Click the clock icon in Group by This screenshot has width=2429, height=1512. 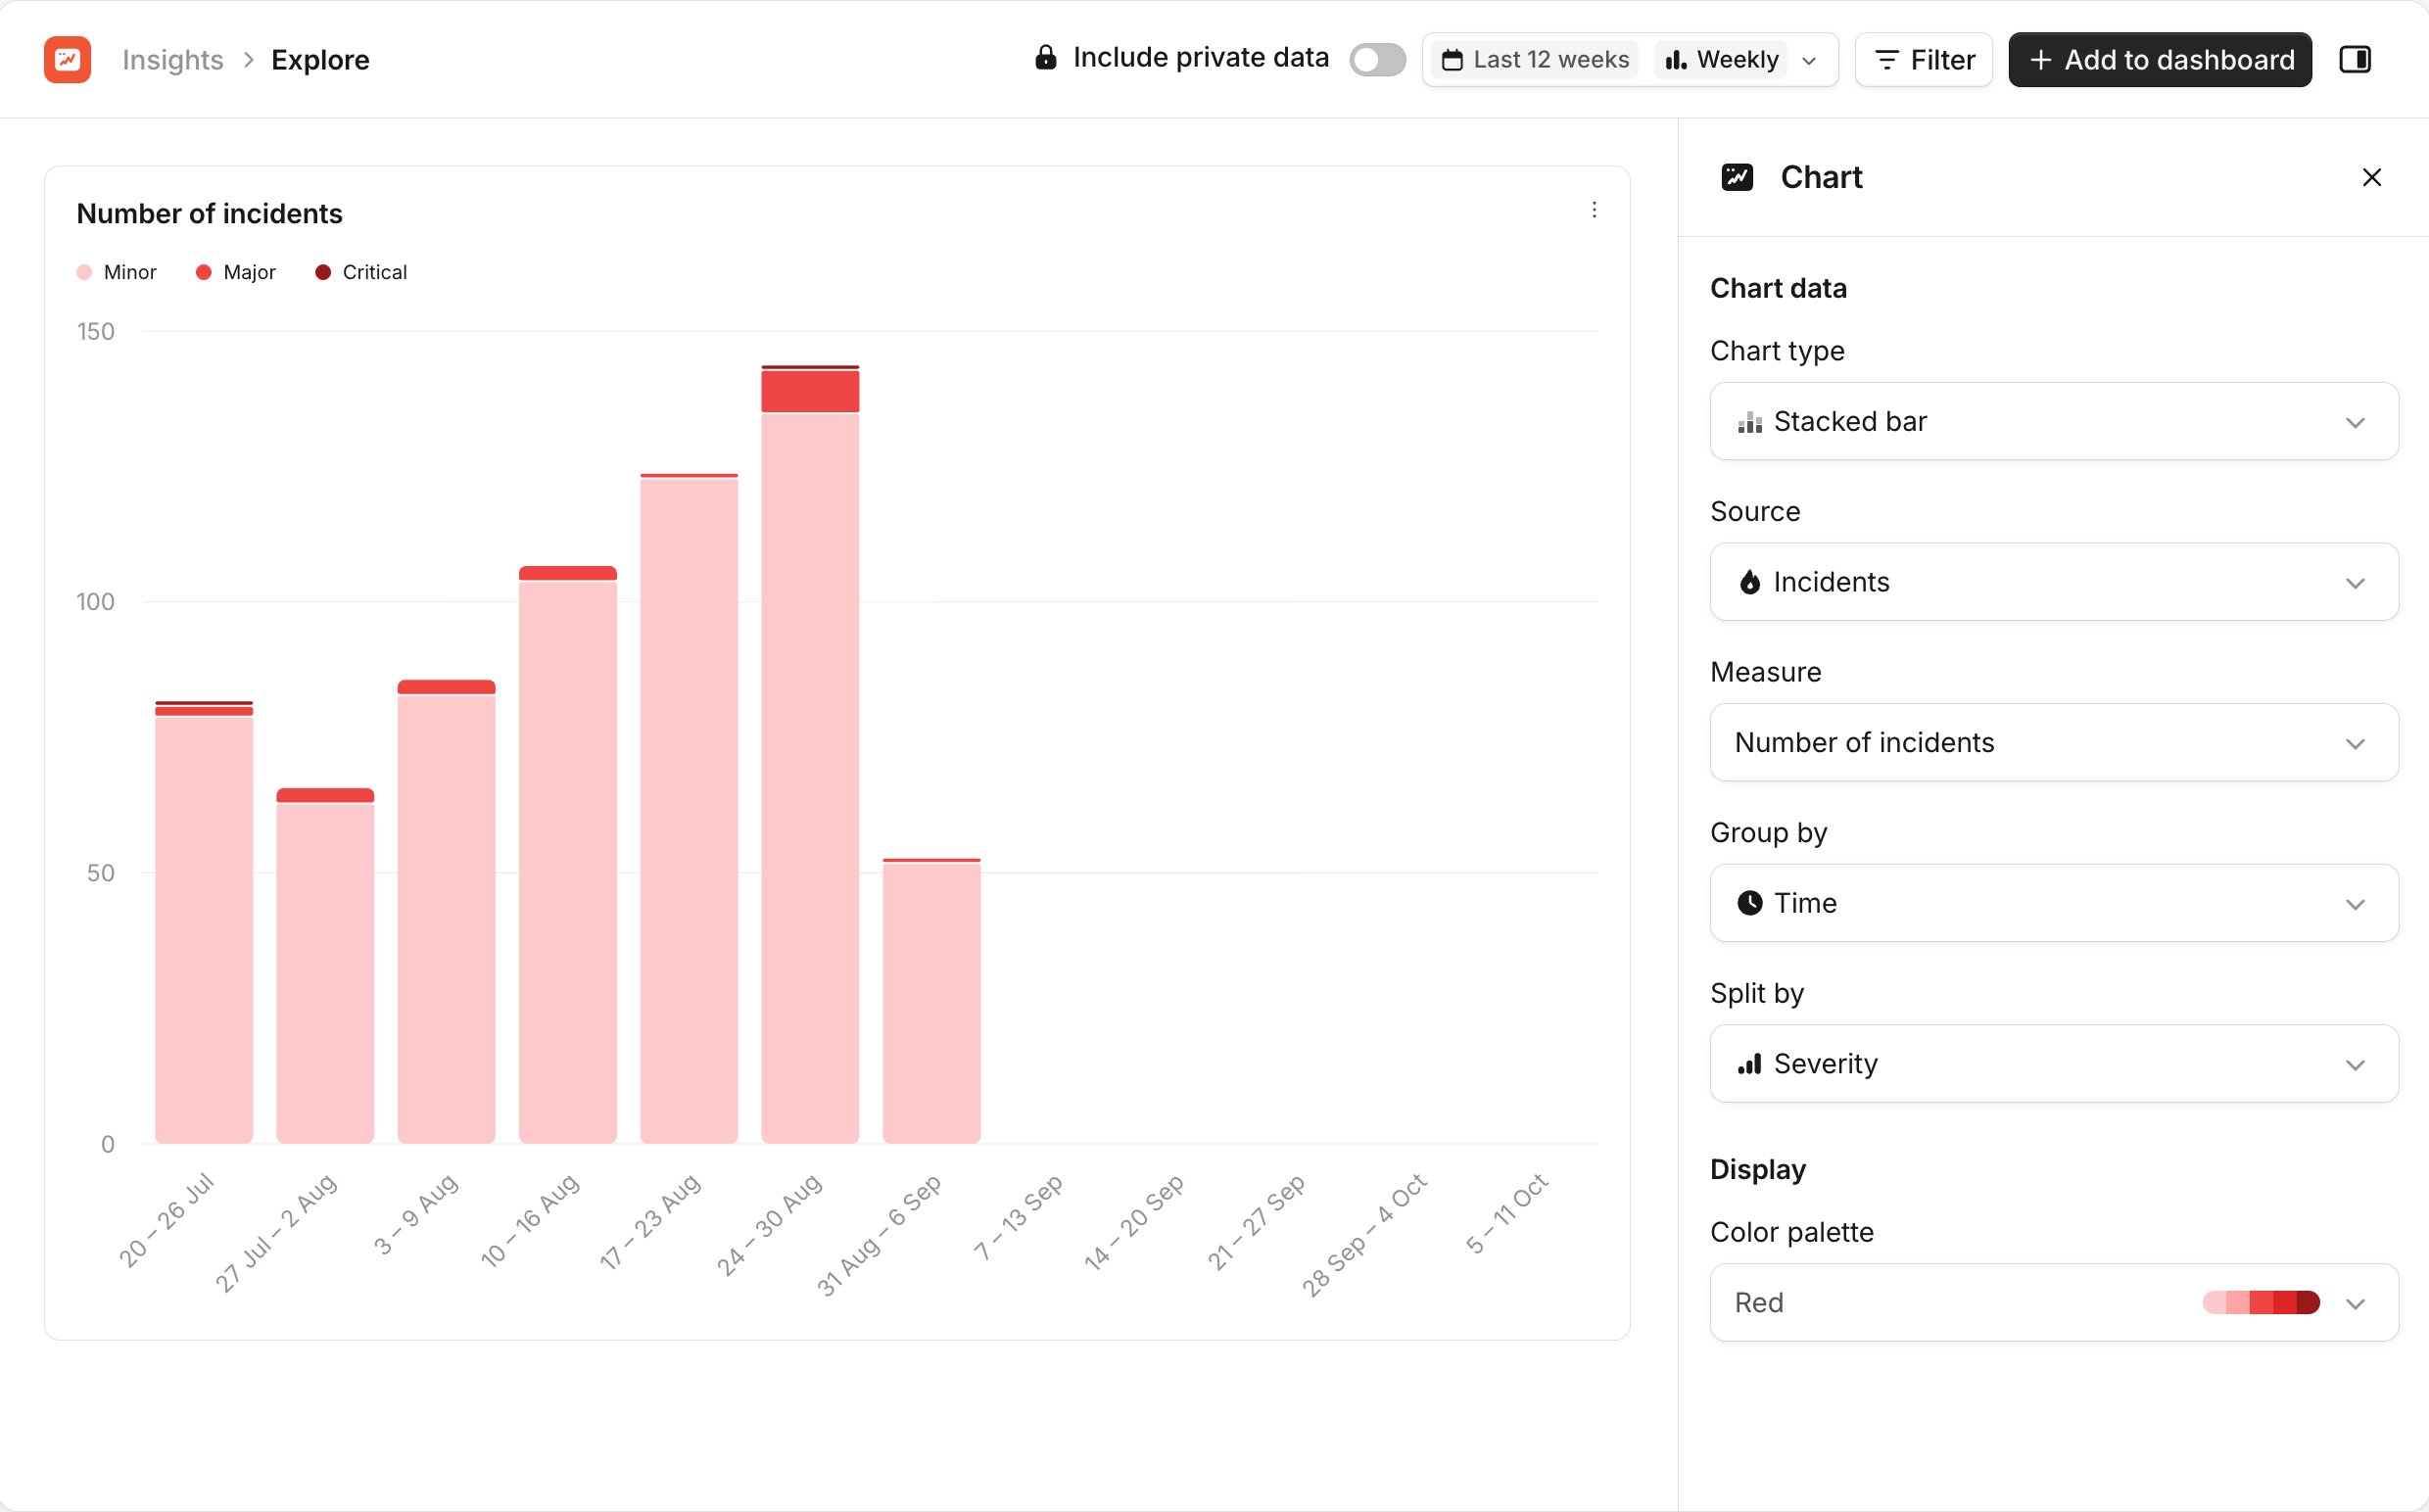1749,903
